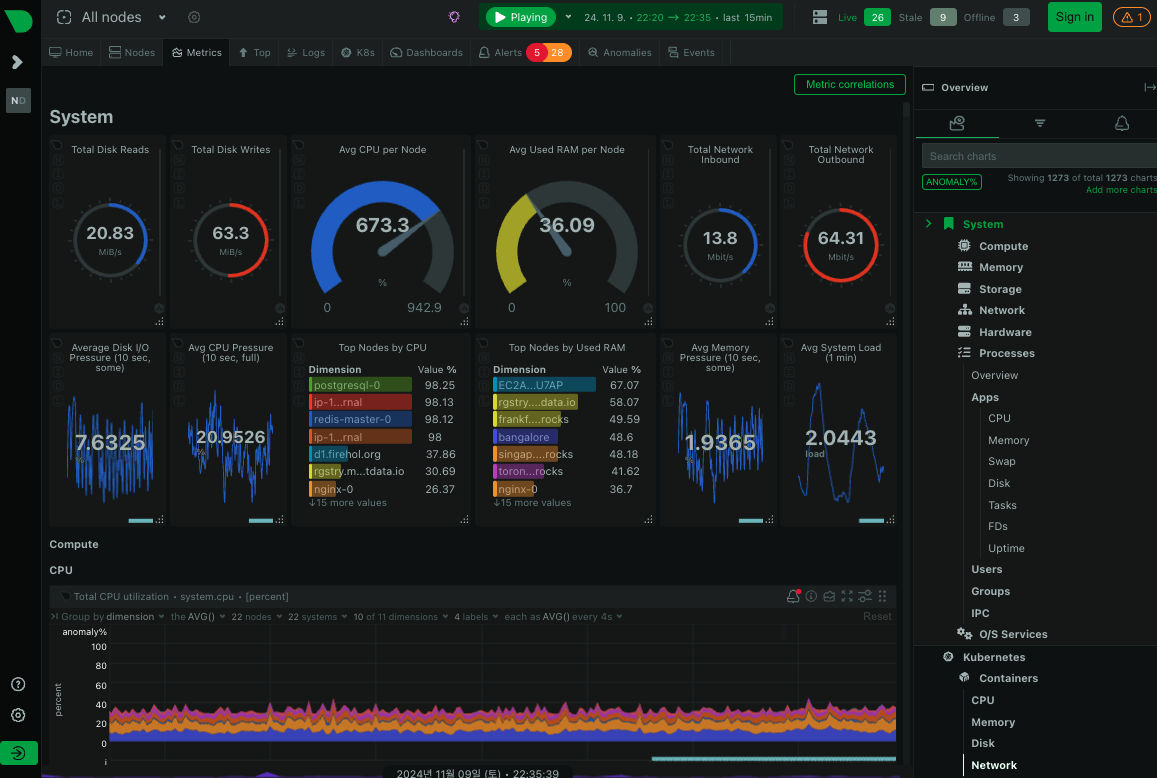The width and height of the screenshot is (1157, 778).
Task: Open the 22:20 to 22:35 time range picker
Action: (678, 17)
